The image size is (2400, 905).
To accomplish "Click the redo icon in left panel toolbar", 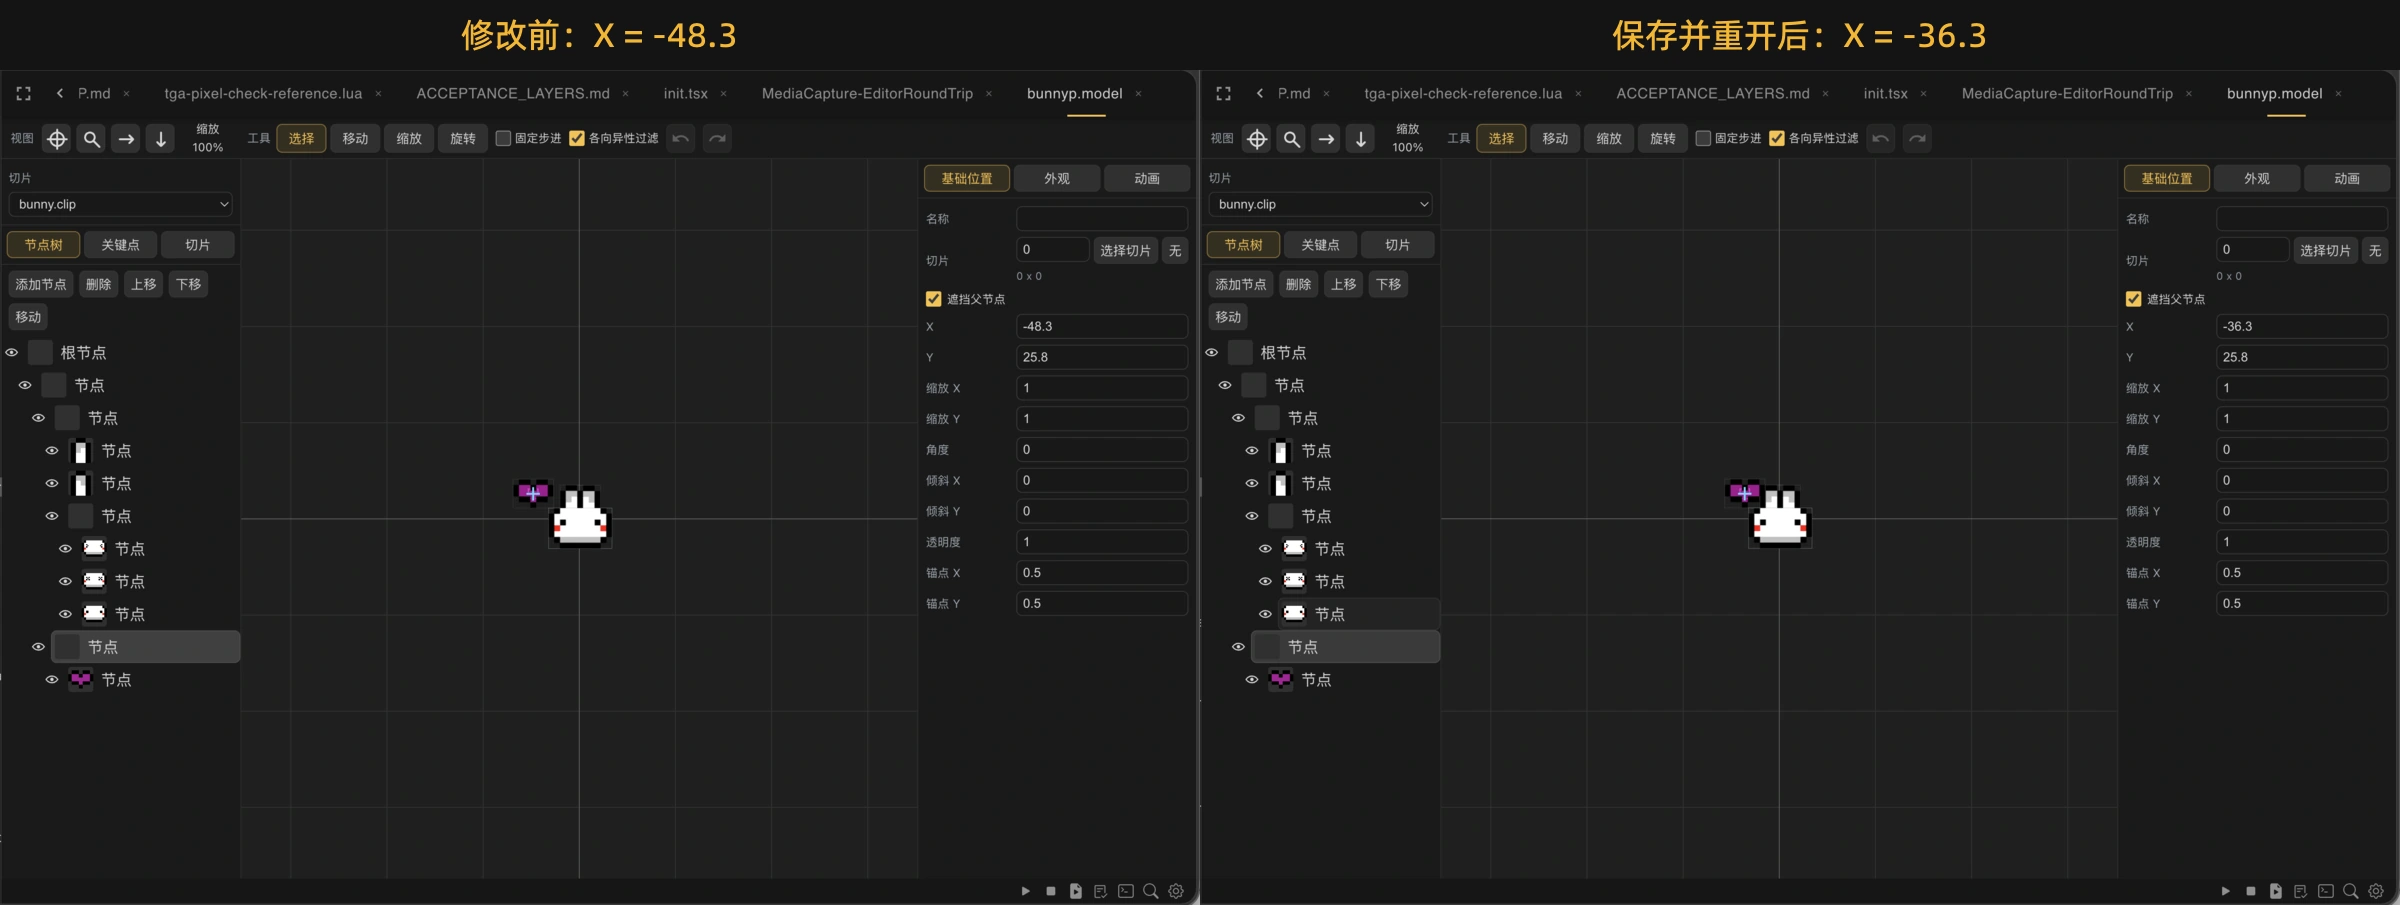I will coord(717,138).
